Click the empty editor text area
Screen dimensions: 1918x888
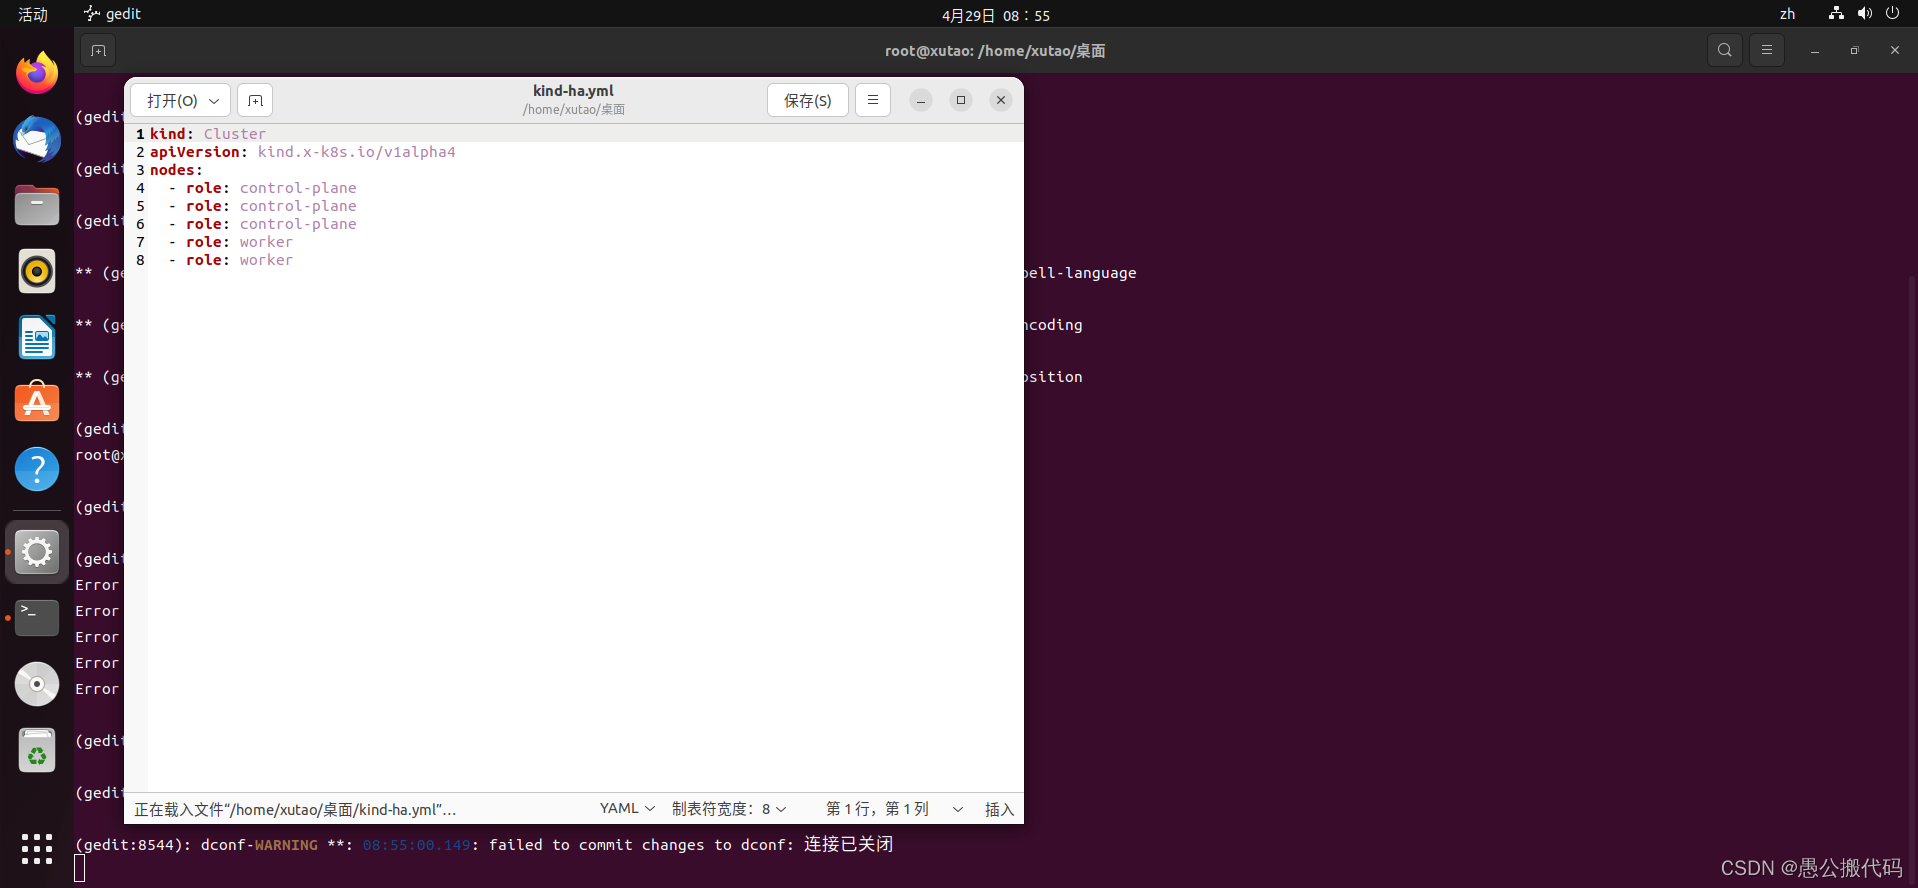[x=585, y=530]
